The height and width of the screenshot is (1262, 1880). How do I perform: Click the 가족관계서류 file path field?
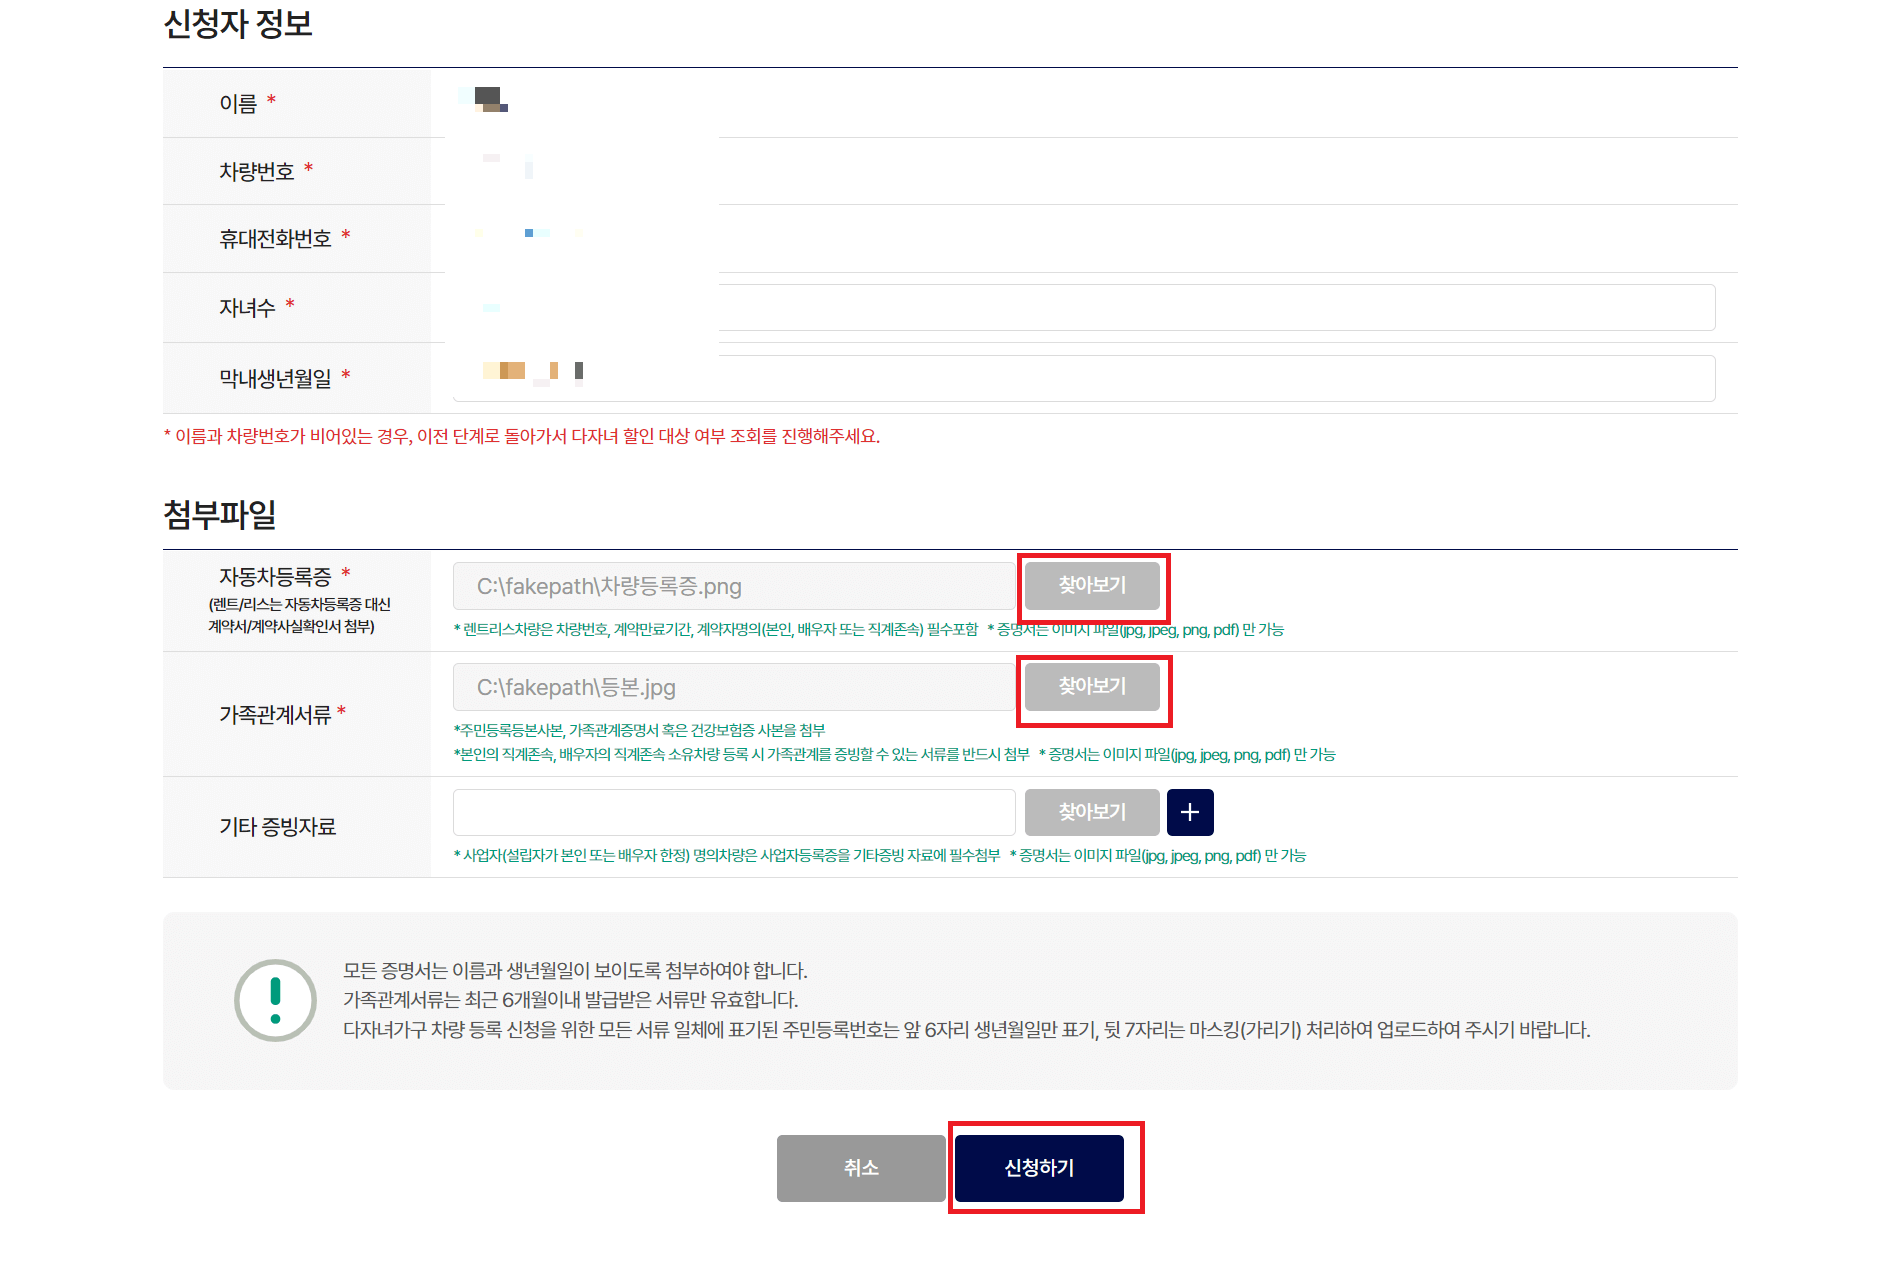click(x=734, y=687)
